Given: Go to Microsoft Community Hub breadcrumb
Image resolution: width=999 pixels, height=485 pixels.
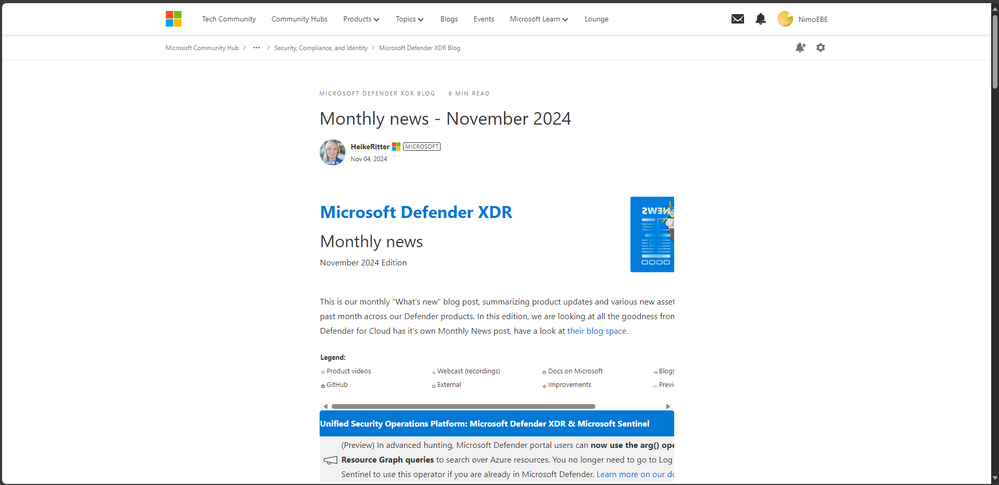Looking at the screenshot, I should pos(202,48).
